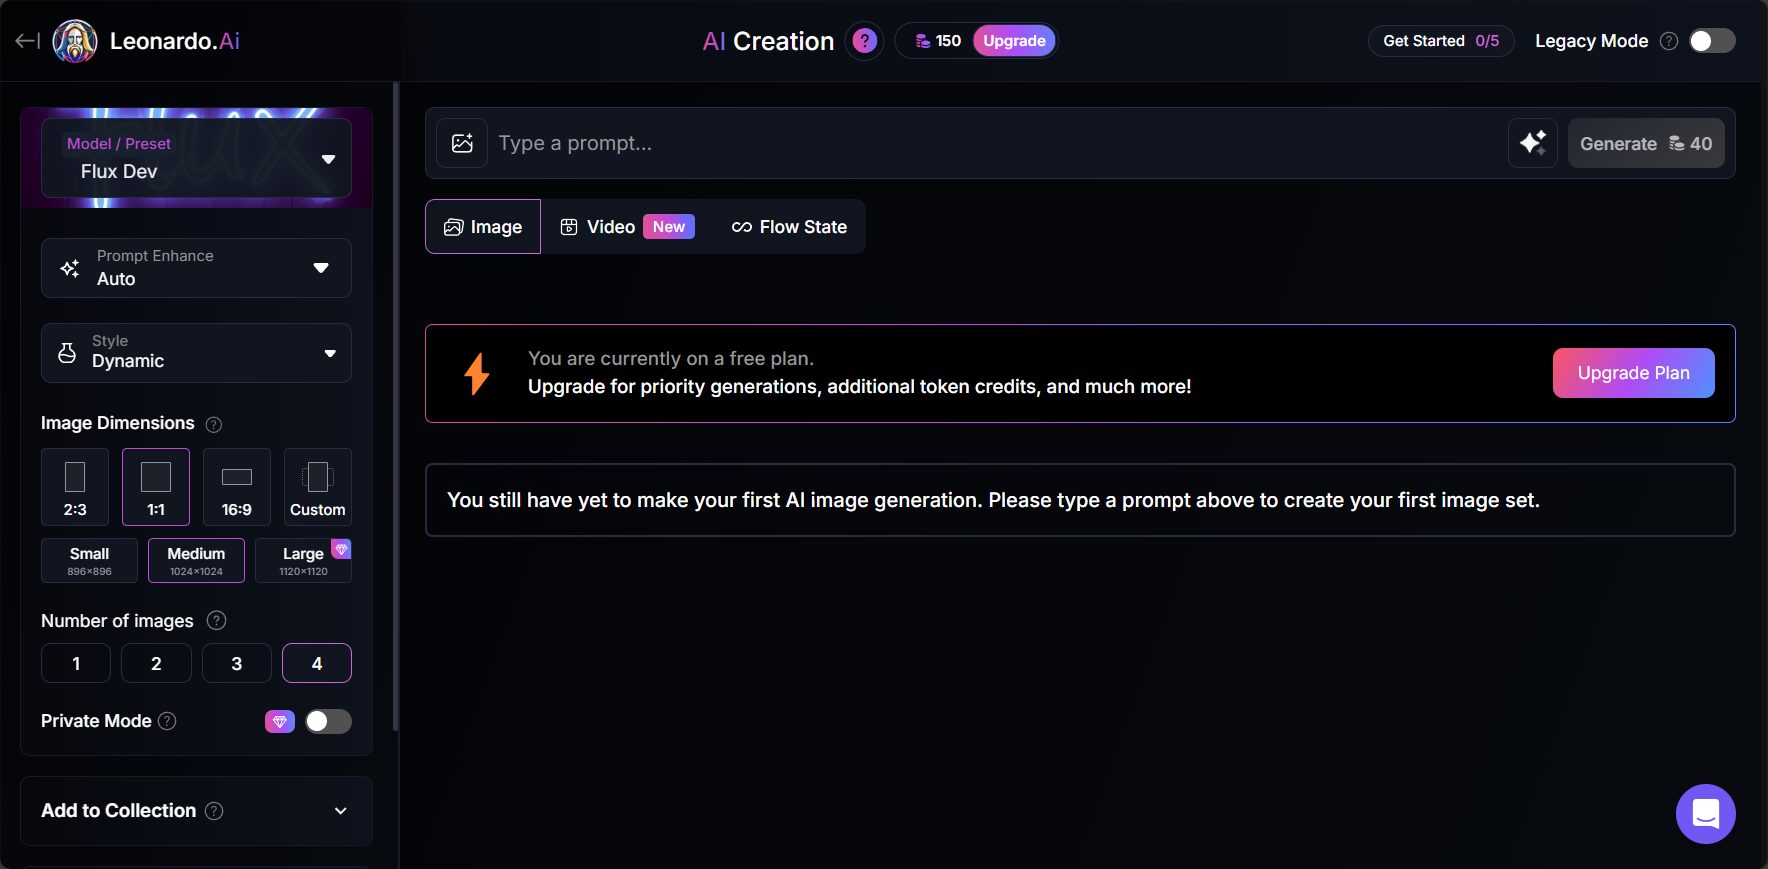Click the token credits coin icon
Image resolution: width=1768 pixels, height=869 pixels.
point(923,41)
